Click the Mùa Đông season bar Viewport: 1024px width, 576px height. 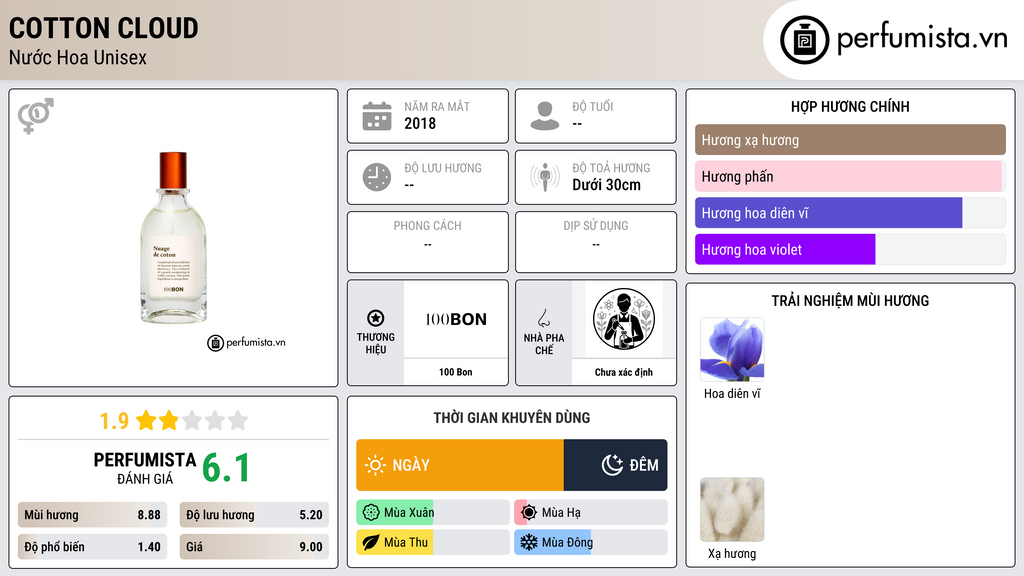tap(591, 543)
